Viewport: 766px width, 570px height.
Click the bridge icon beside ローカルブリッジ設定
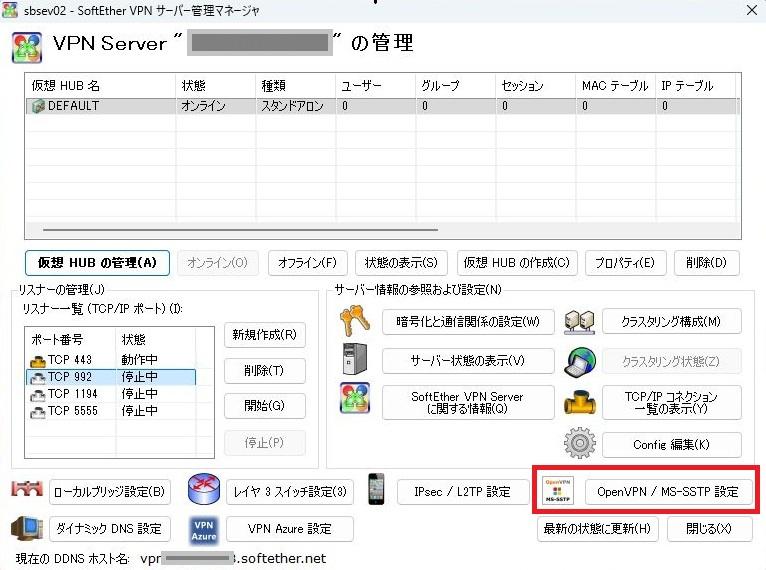coord(27,489)
